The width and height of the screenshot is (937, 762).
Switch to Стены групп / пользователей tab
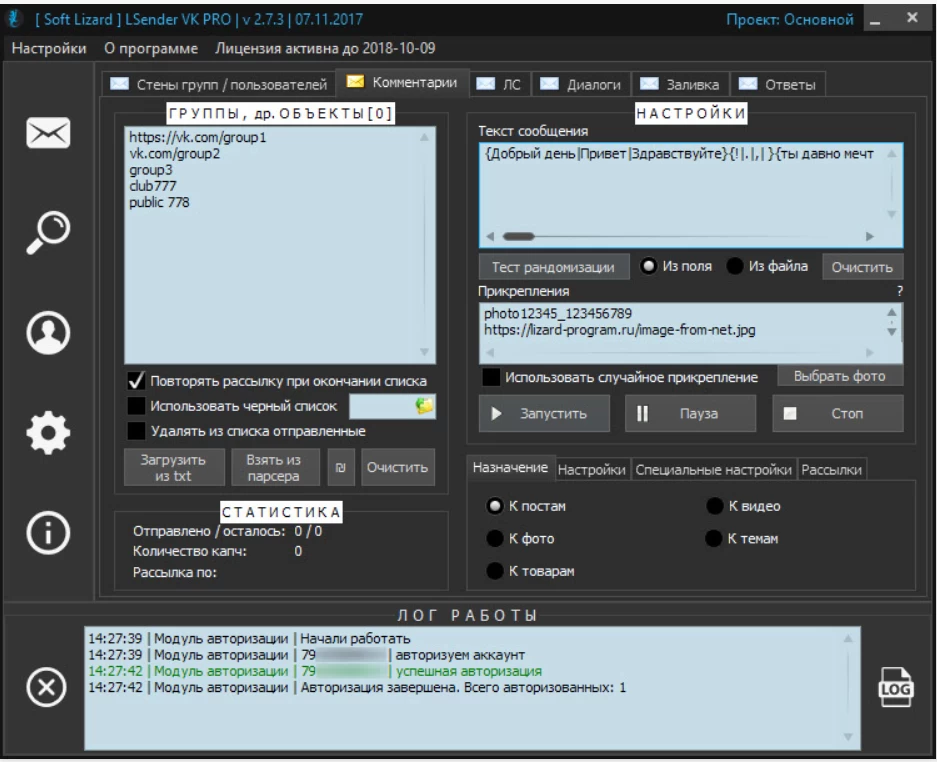click(x=219, y=84)
